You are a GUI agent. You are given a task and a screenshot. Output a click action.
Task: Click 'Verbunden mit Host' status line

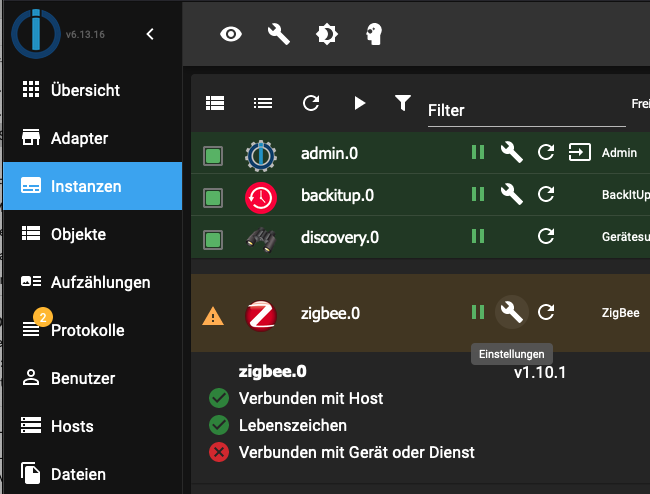[x=311, y=398]
